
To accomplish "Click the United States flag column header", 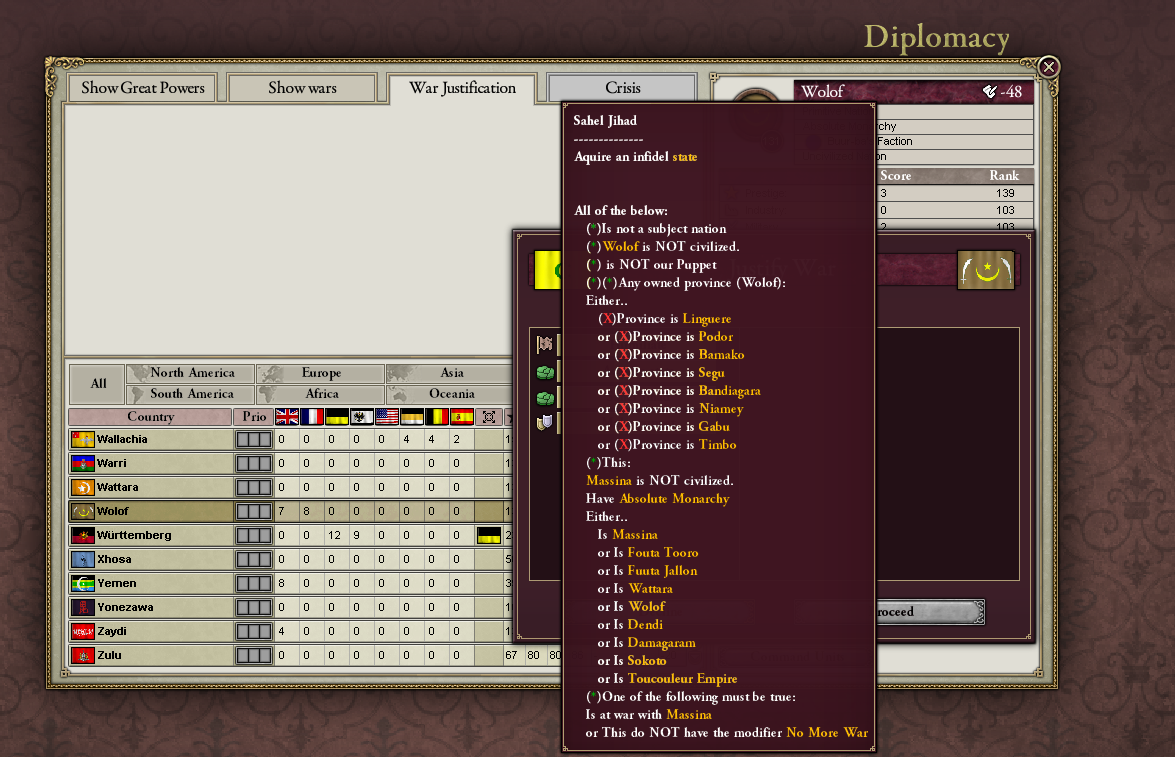I will [387, 417].
